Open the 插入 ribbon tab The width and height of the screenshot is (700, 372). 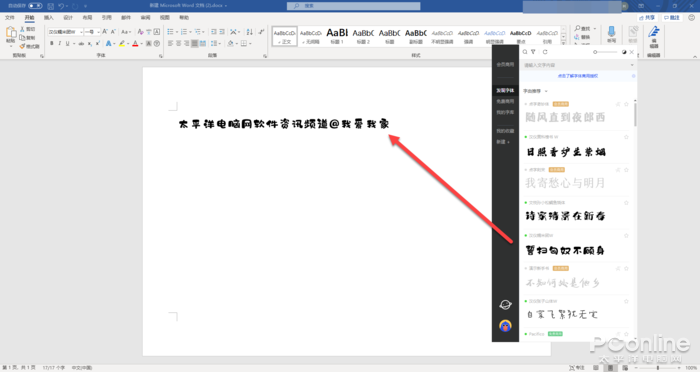click(x=49, y=17)
